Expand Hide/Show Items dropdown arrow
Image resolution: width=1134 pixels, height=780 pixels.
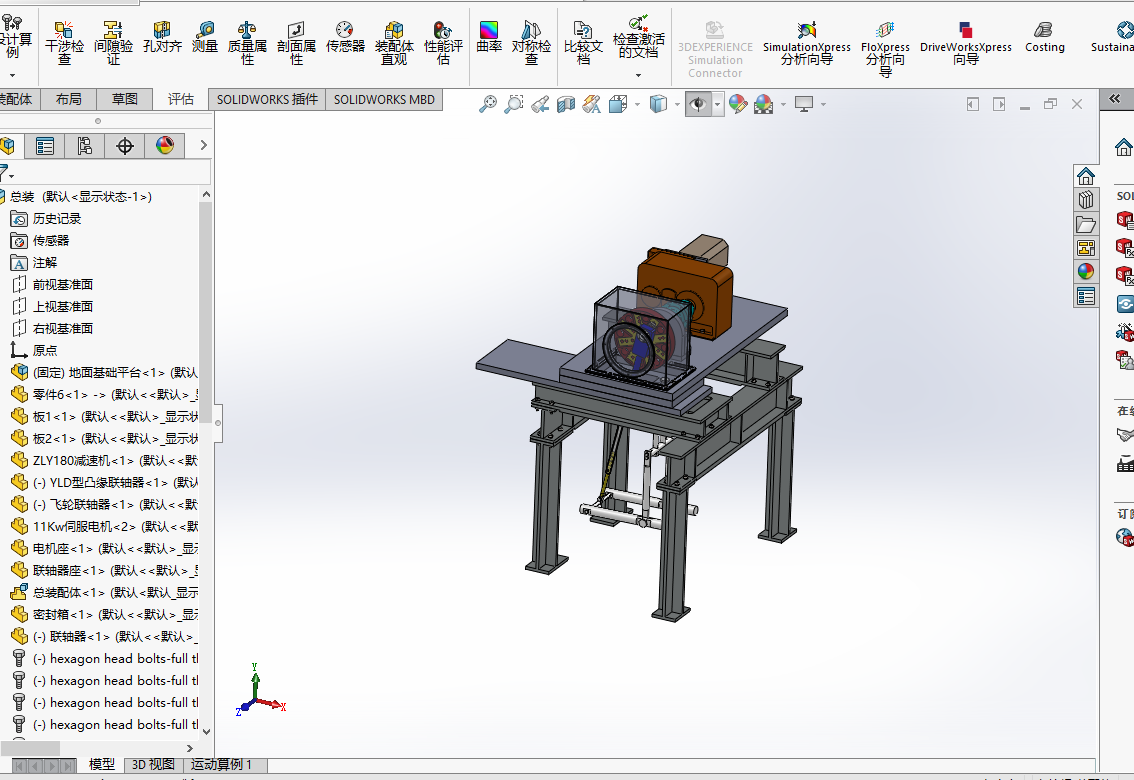pos(717,105)
